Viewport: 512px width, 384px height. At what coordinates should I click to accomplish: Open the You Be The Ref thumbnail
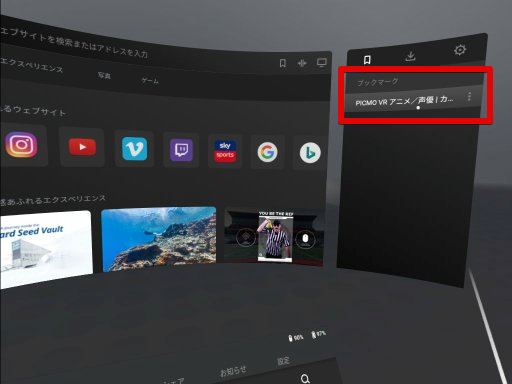274,237
